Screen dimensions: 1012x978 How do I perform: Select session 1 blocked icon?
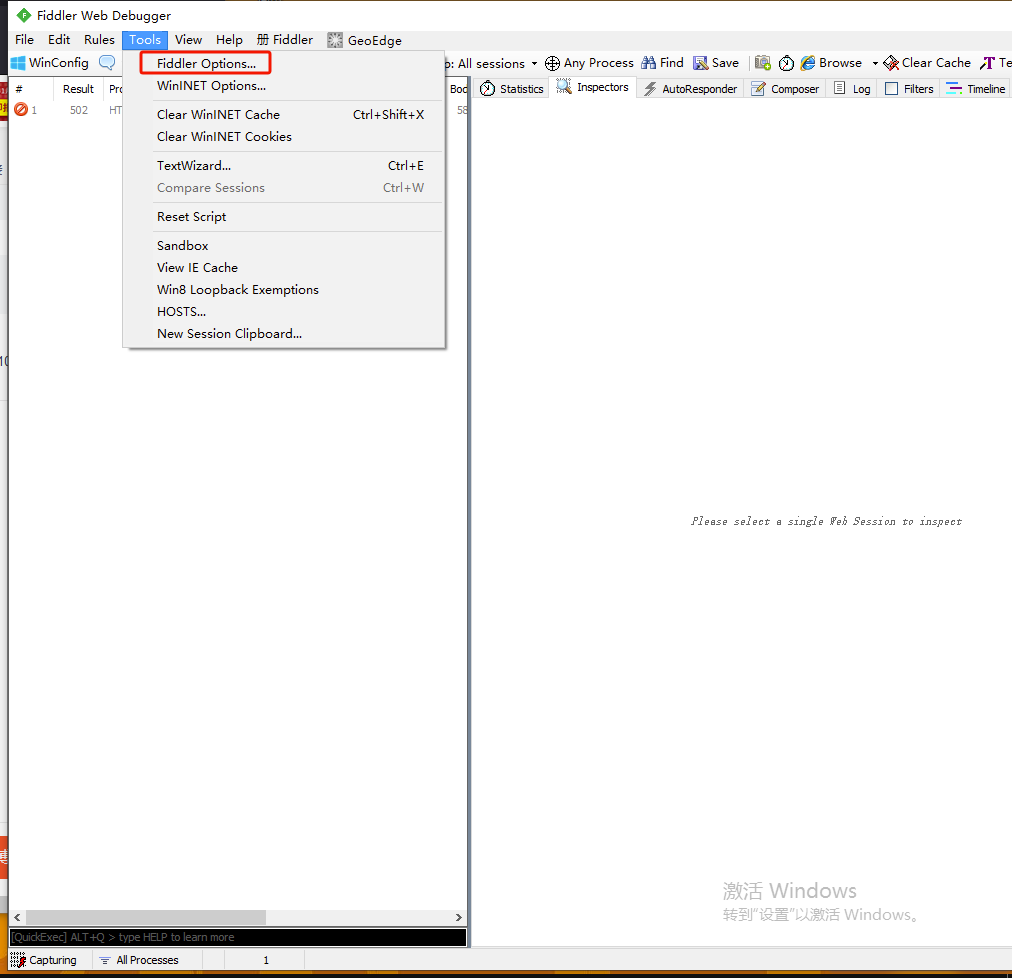21,110
